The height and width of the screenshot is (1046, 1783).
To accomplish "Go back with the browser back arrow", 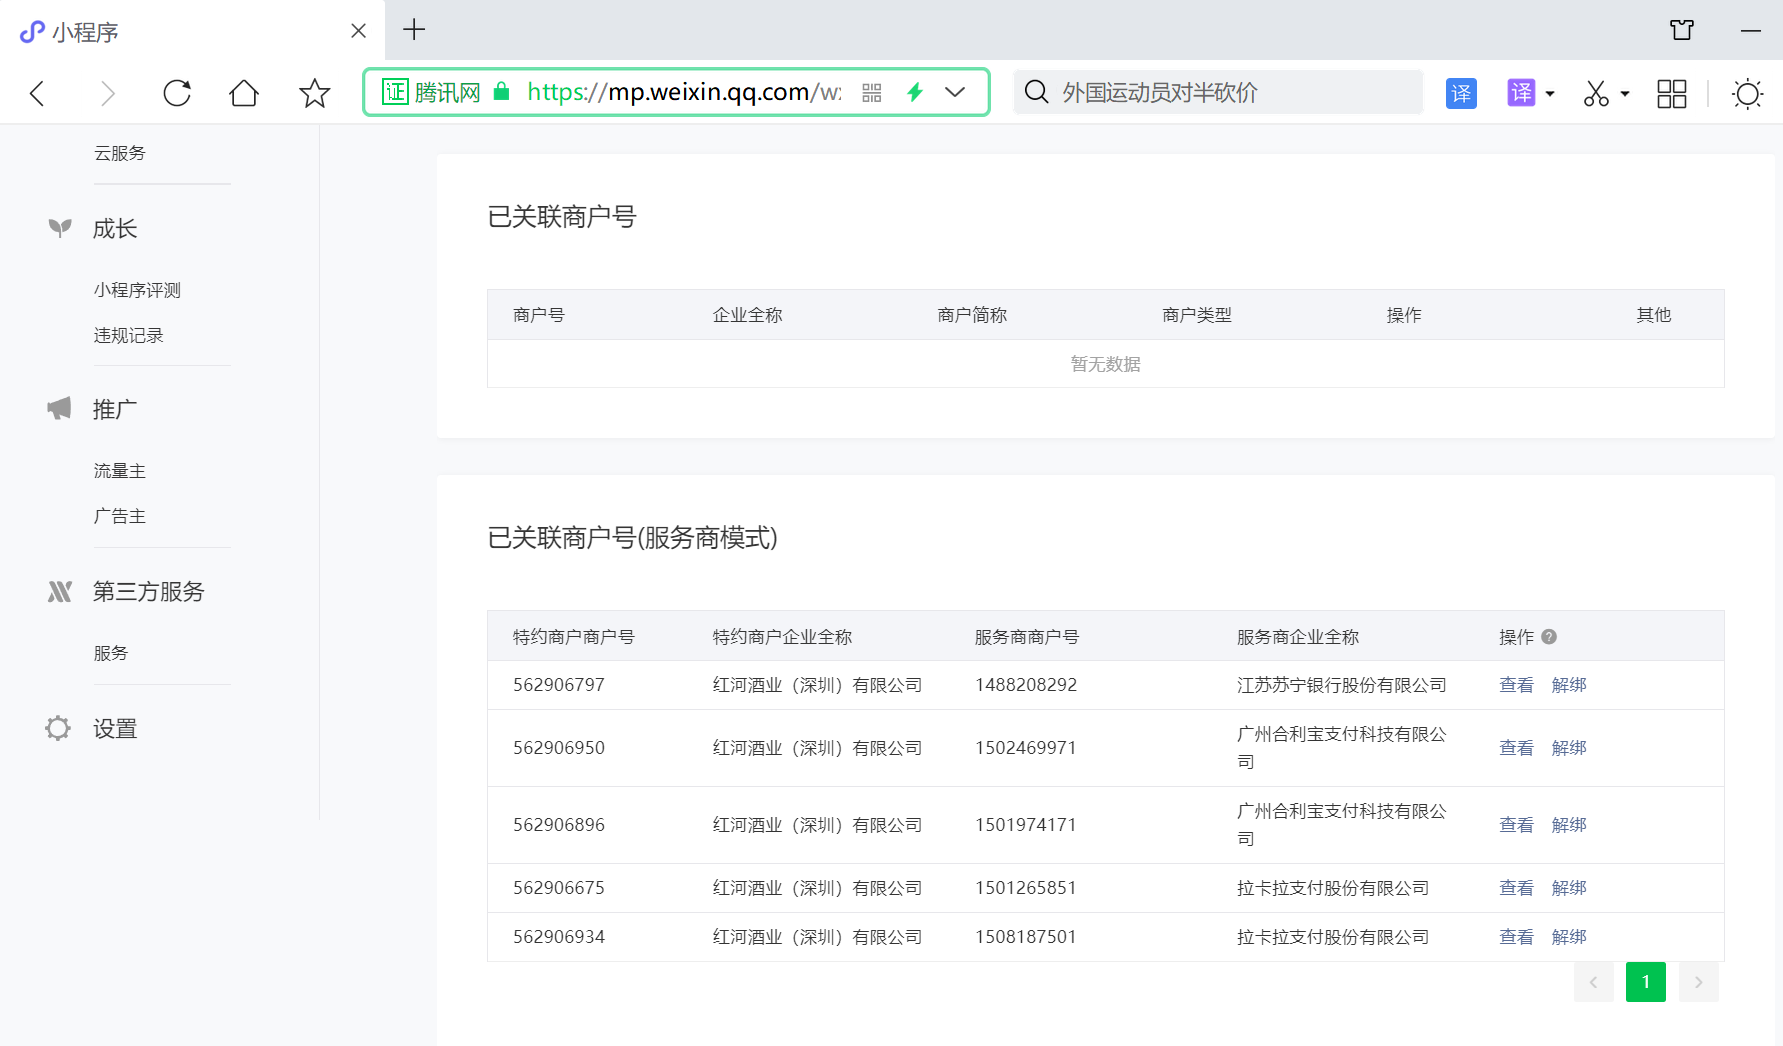I will coord(38,93).
